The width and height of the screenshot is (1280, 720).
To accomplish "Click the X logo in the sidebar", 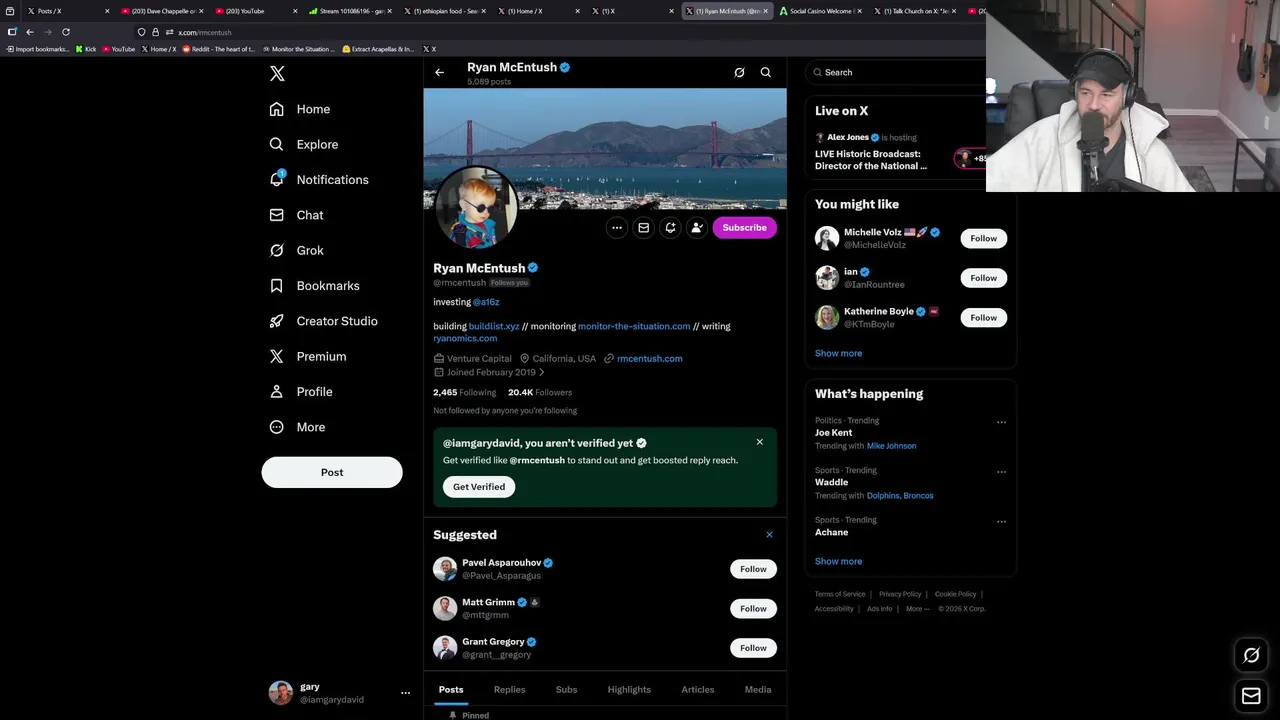I will [x=277, y=73].
